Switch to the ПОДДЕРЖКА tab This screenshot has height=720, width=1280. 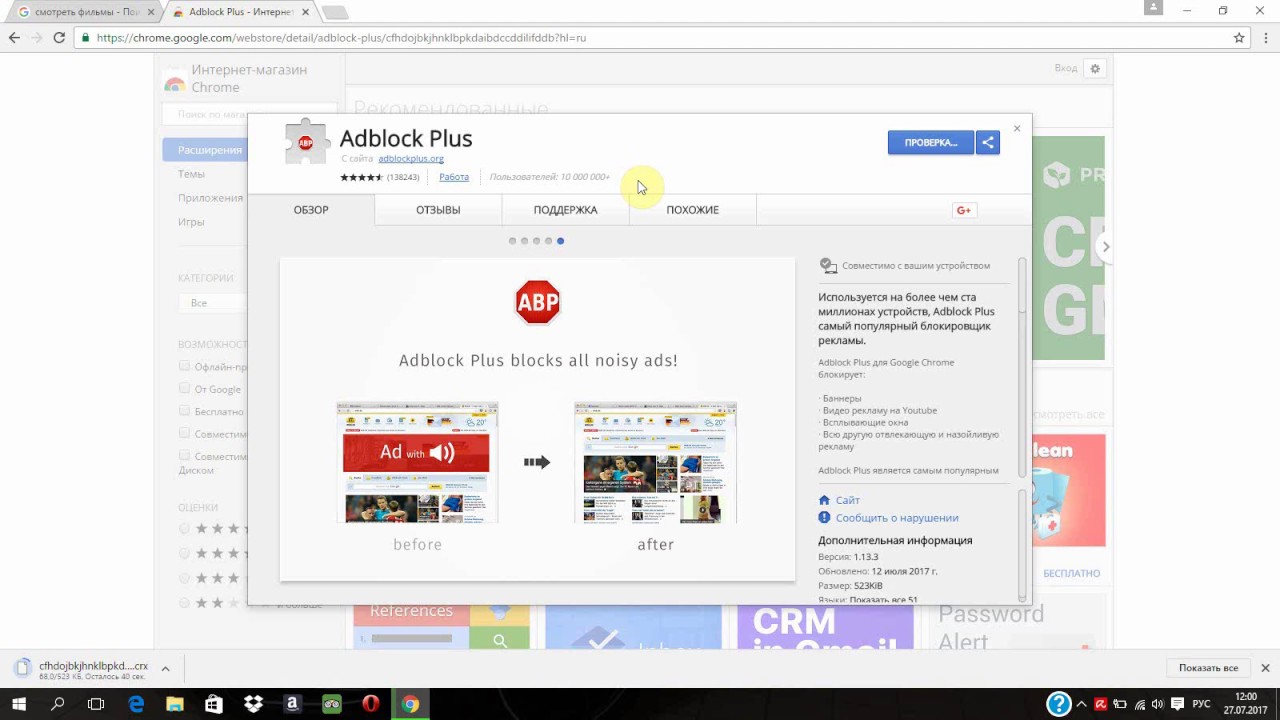click(x=565, y=210)
